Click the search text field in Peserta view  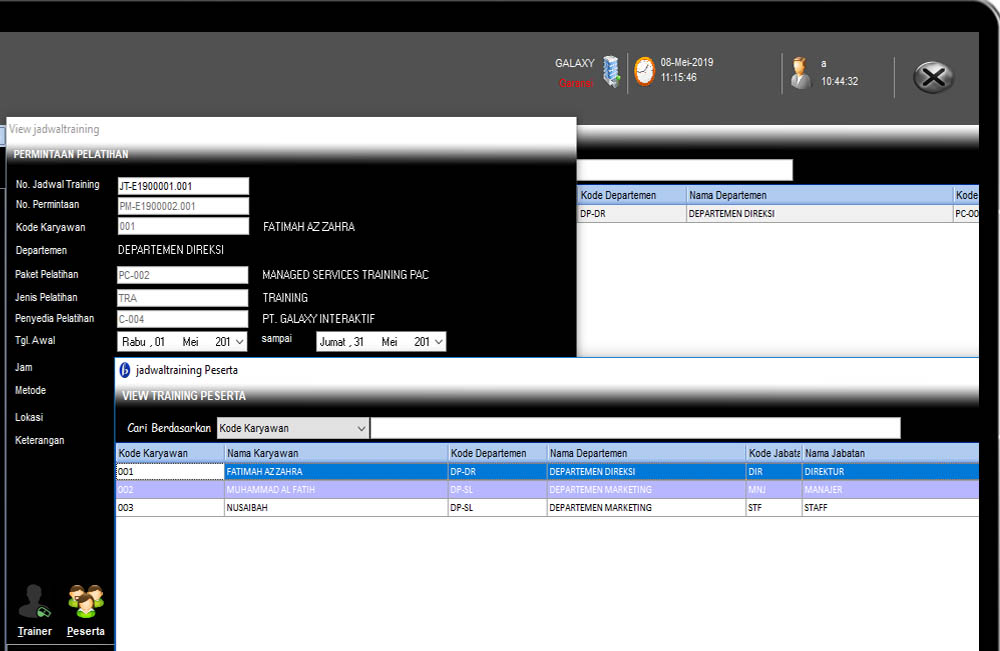(x=635, y=428)
